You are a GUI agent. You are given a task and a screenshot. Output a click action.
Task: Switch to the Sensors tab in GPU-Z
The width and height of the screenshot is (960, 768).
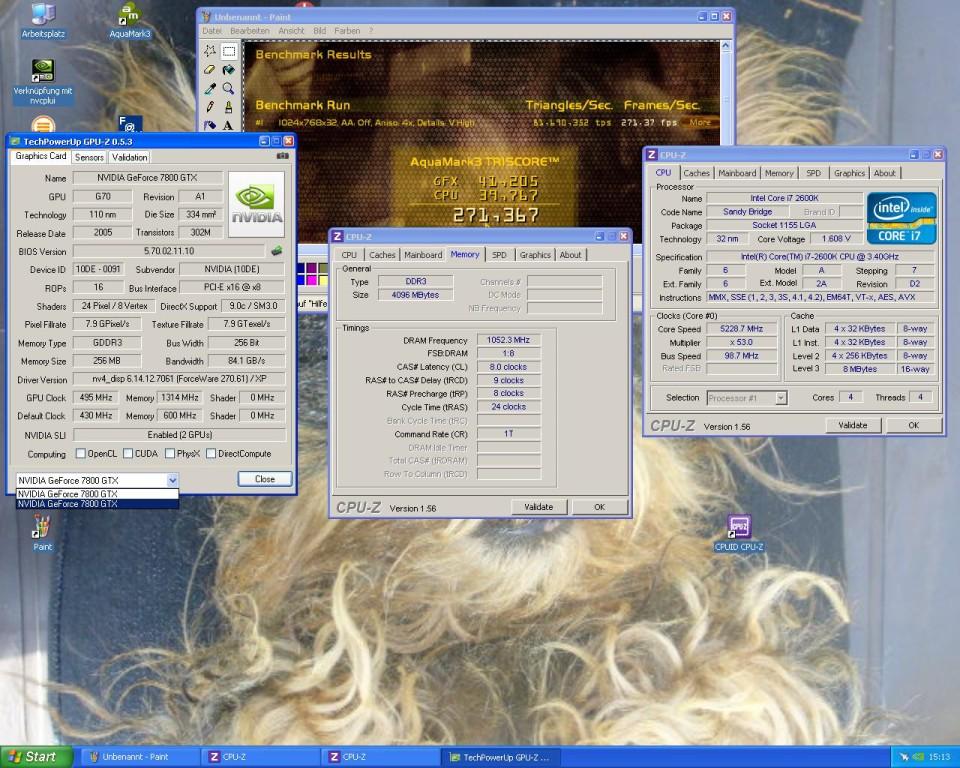coord(89,157)
